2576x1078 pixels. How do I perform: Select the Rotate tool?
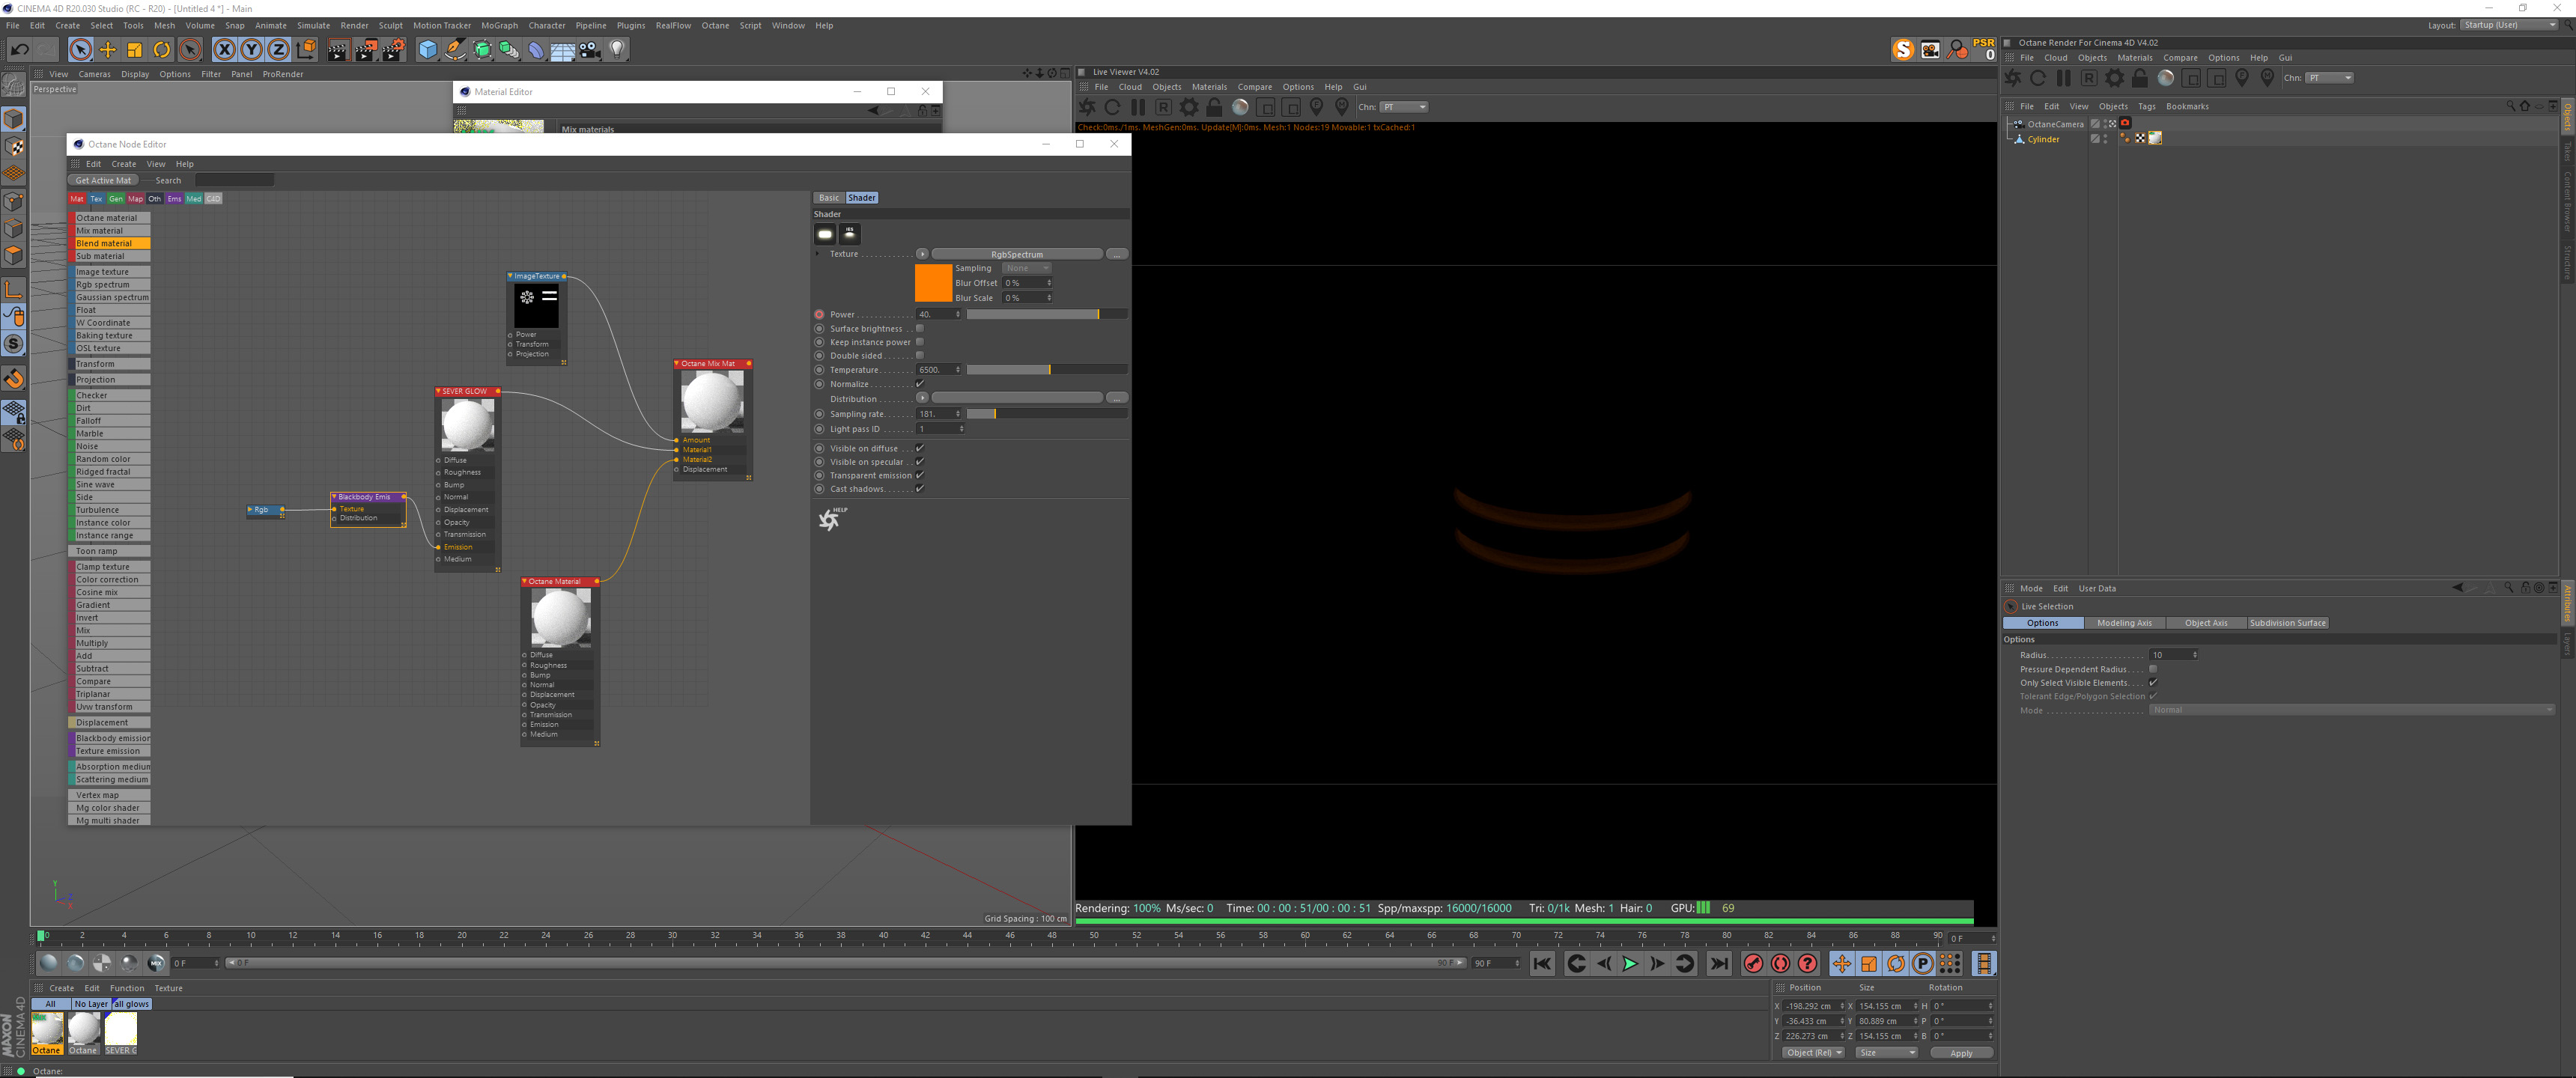(x=161, y=49)
